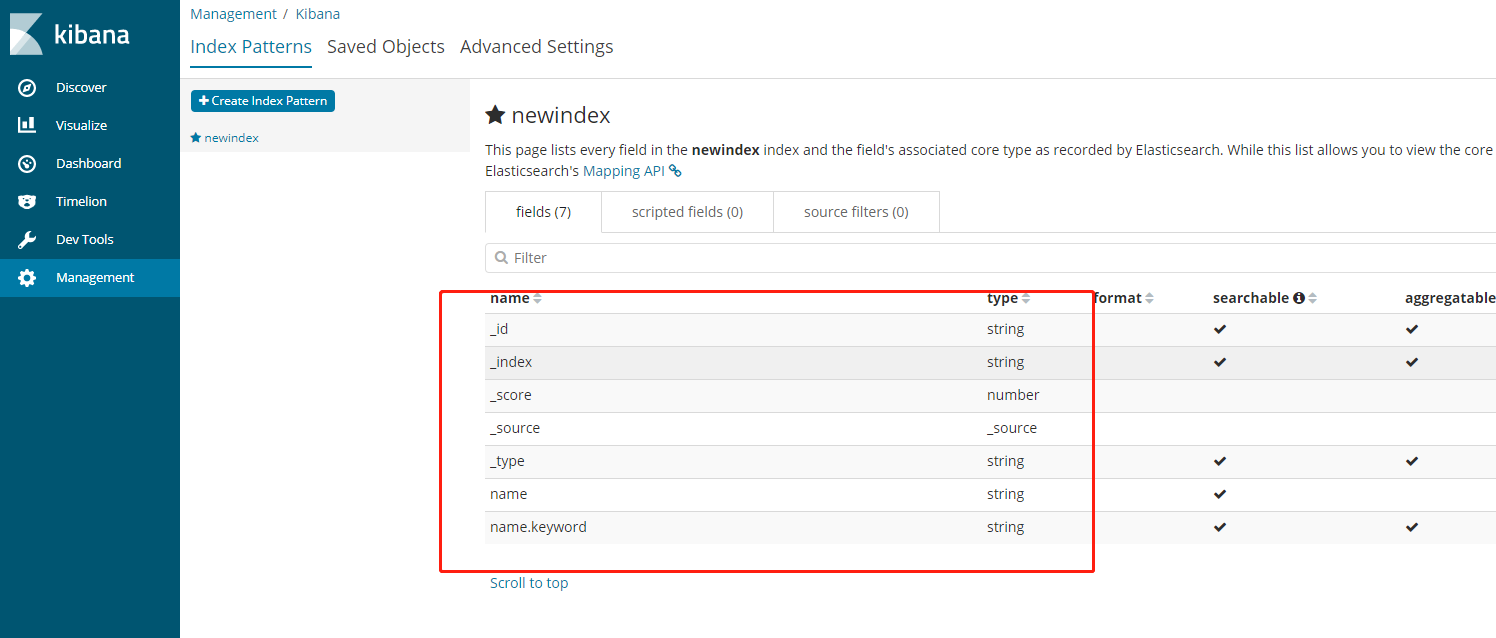Click searchable checkmark for _id row

coord(1220,329)
